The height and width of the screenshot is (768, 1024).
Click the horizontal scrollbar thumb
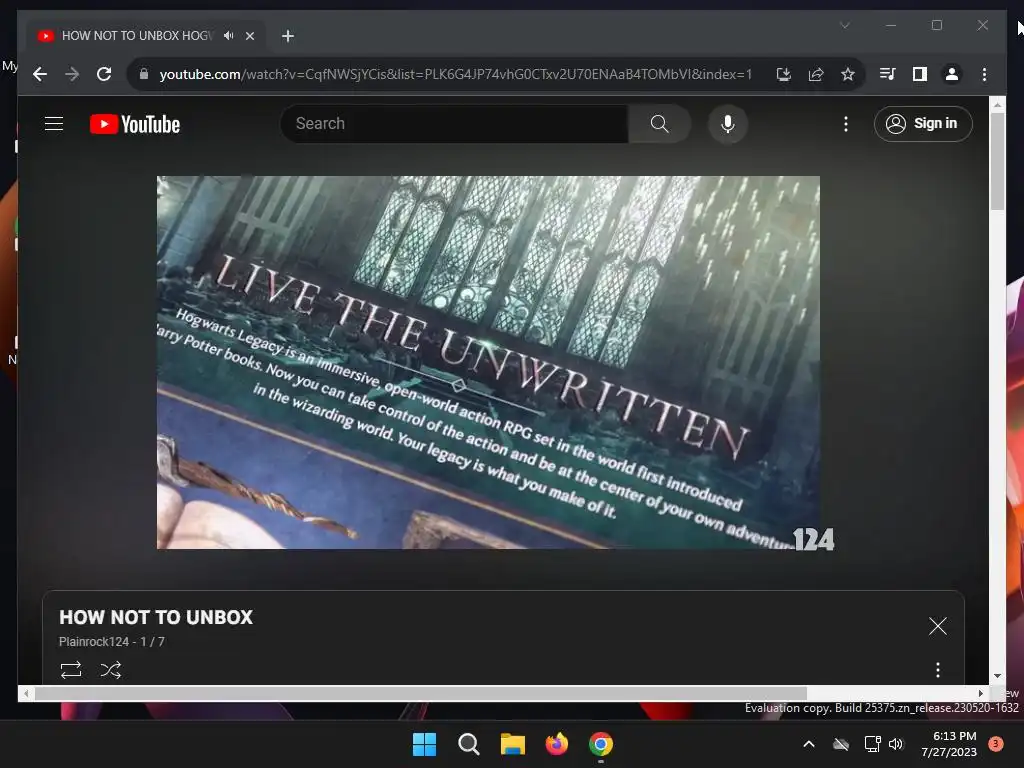tap(421, 694)
